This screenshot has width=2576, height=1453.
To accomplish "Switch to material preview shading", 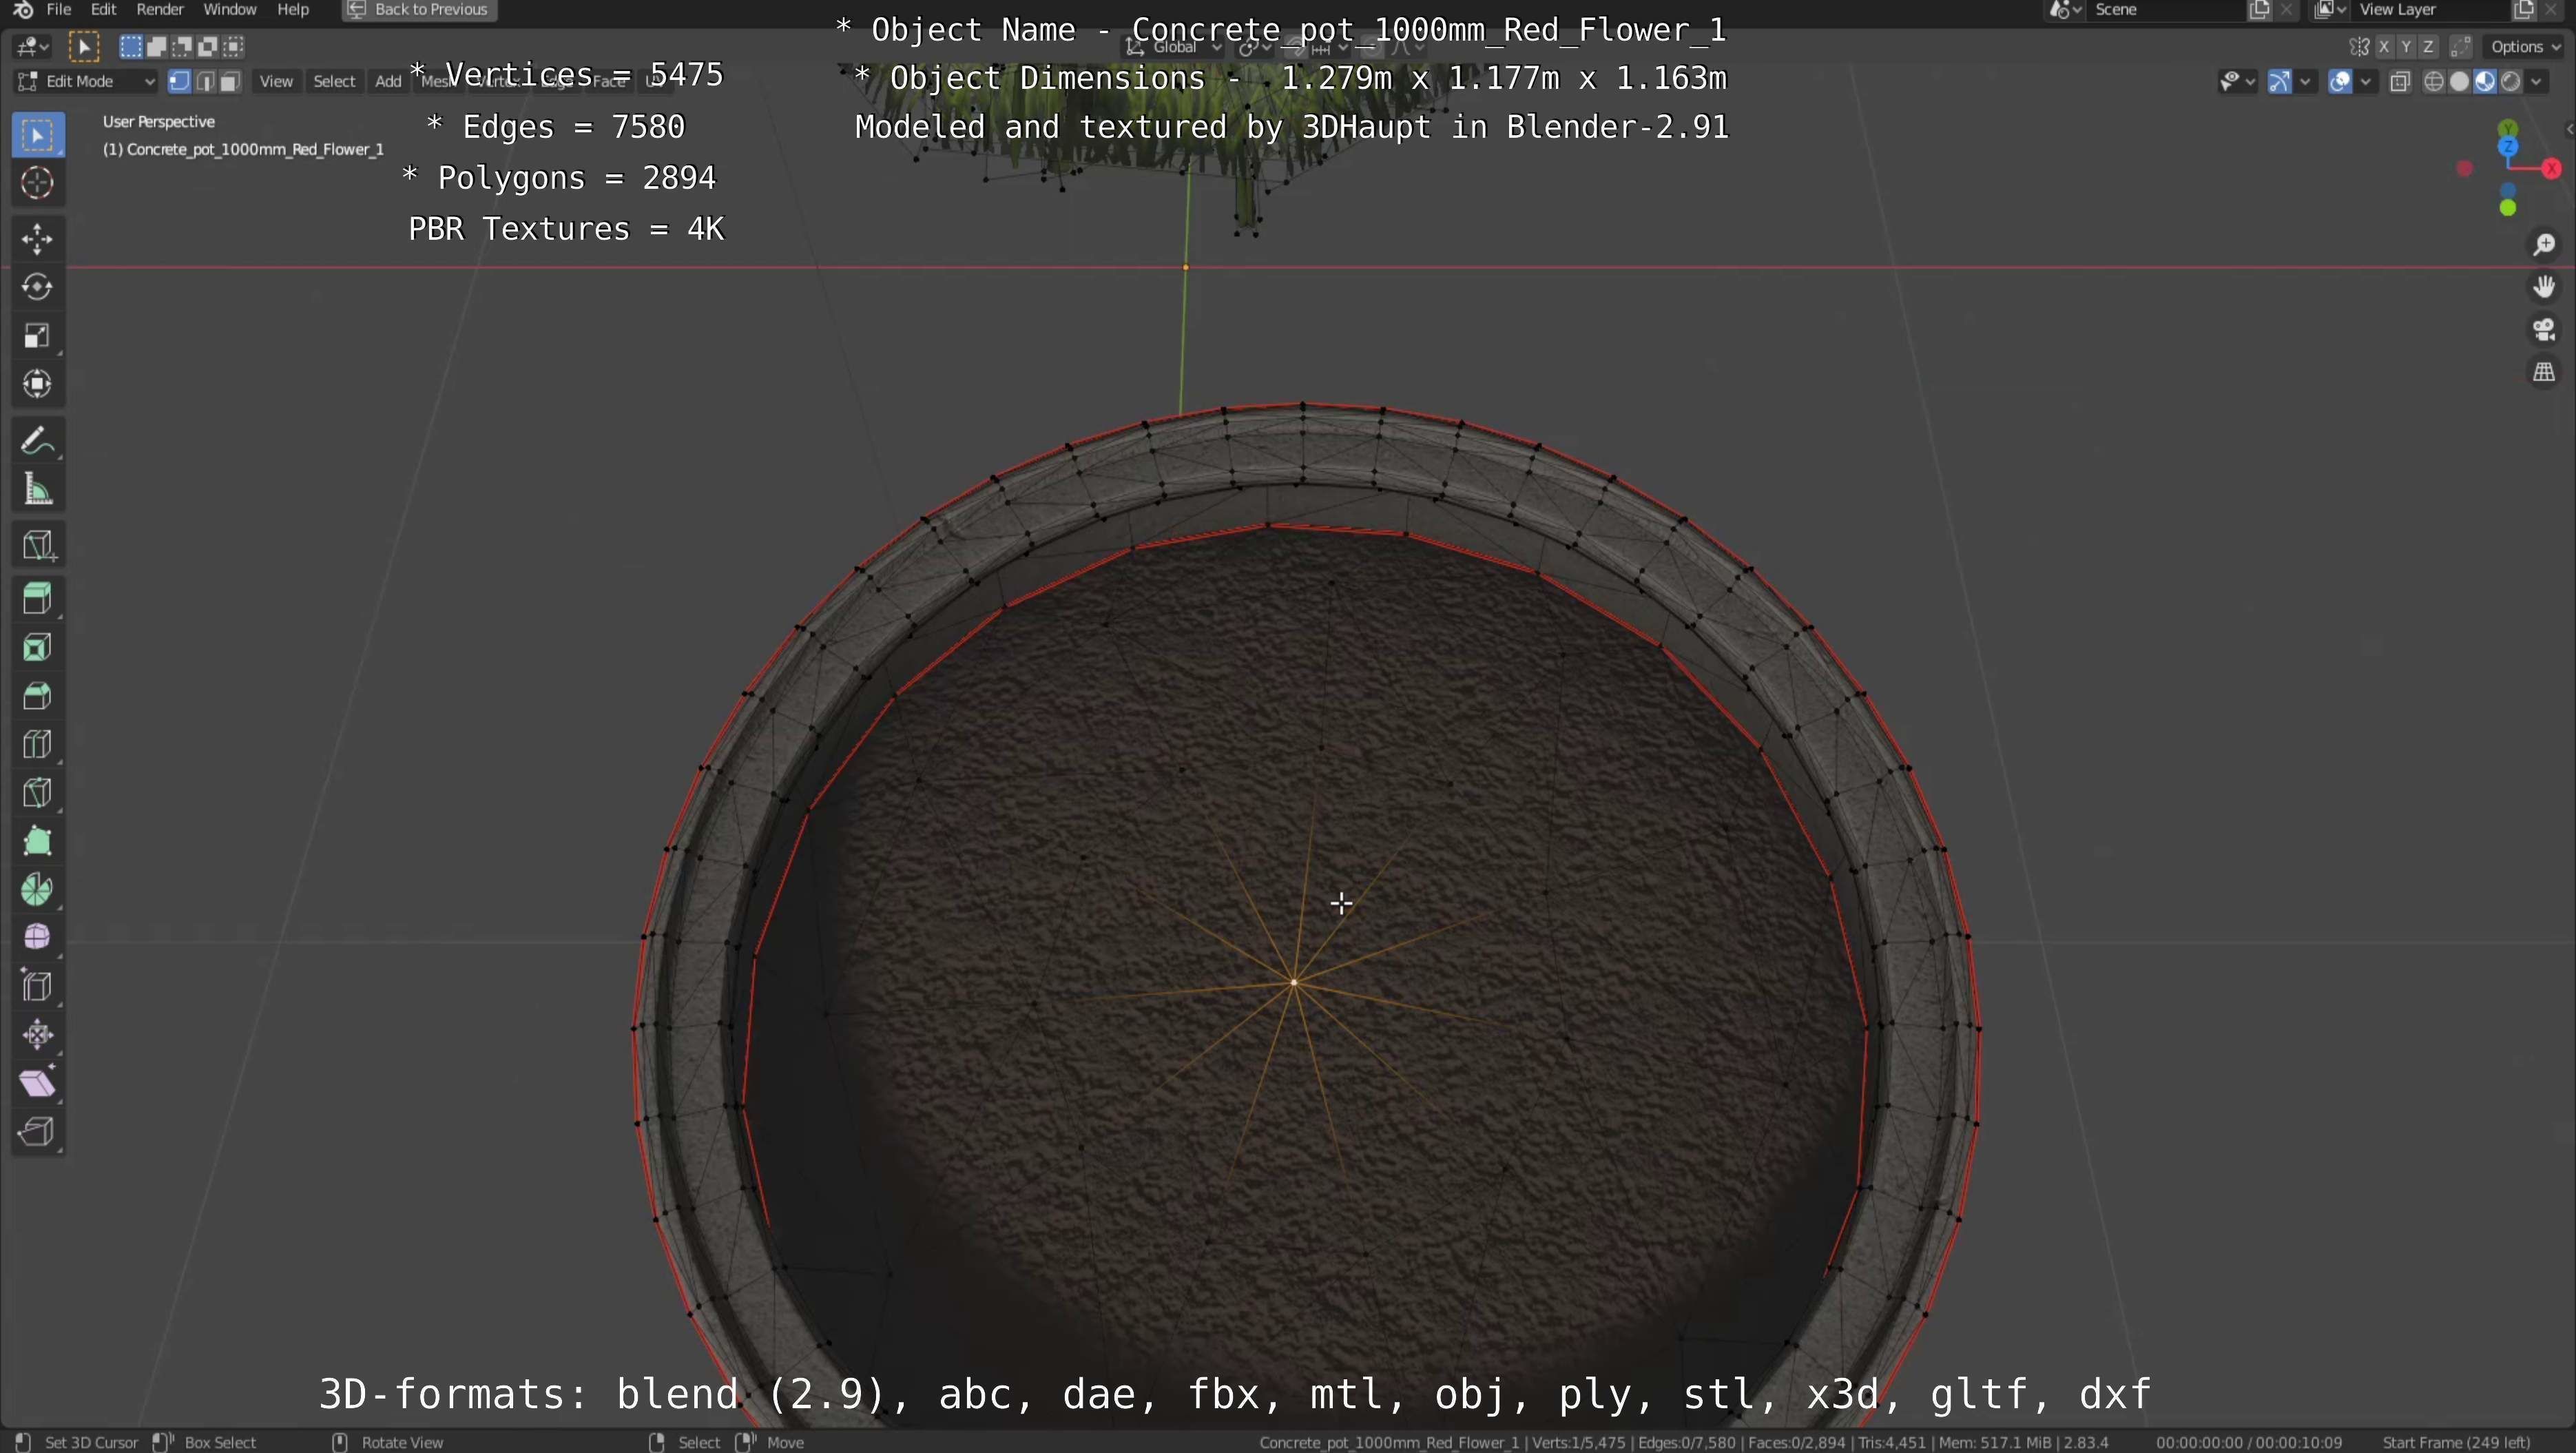I will coord(2484,82).
